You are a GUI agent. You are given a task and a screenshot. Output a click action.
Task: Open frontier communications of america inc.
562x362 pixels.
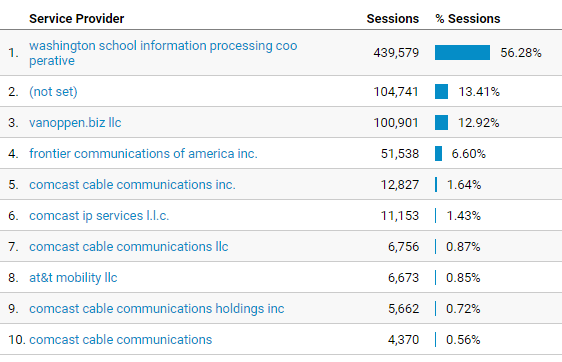click(143, 153)
